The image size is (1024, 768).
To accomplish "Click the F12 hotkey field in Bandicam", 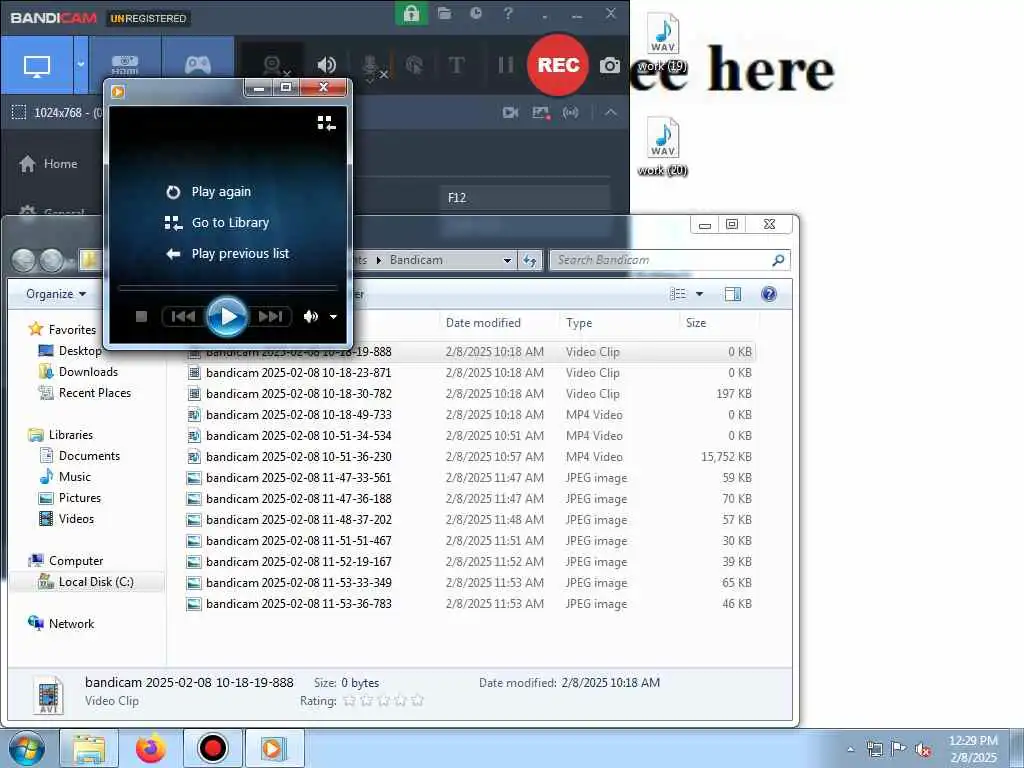I will point(524,197).
